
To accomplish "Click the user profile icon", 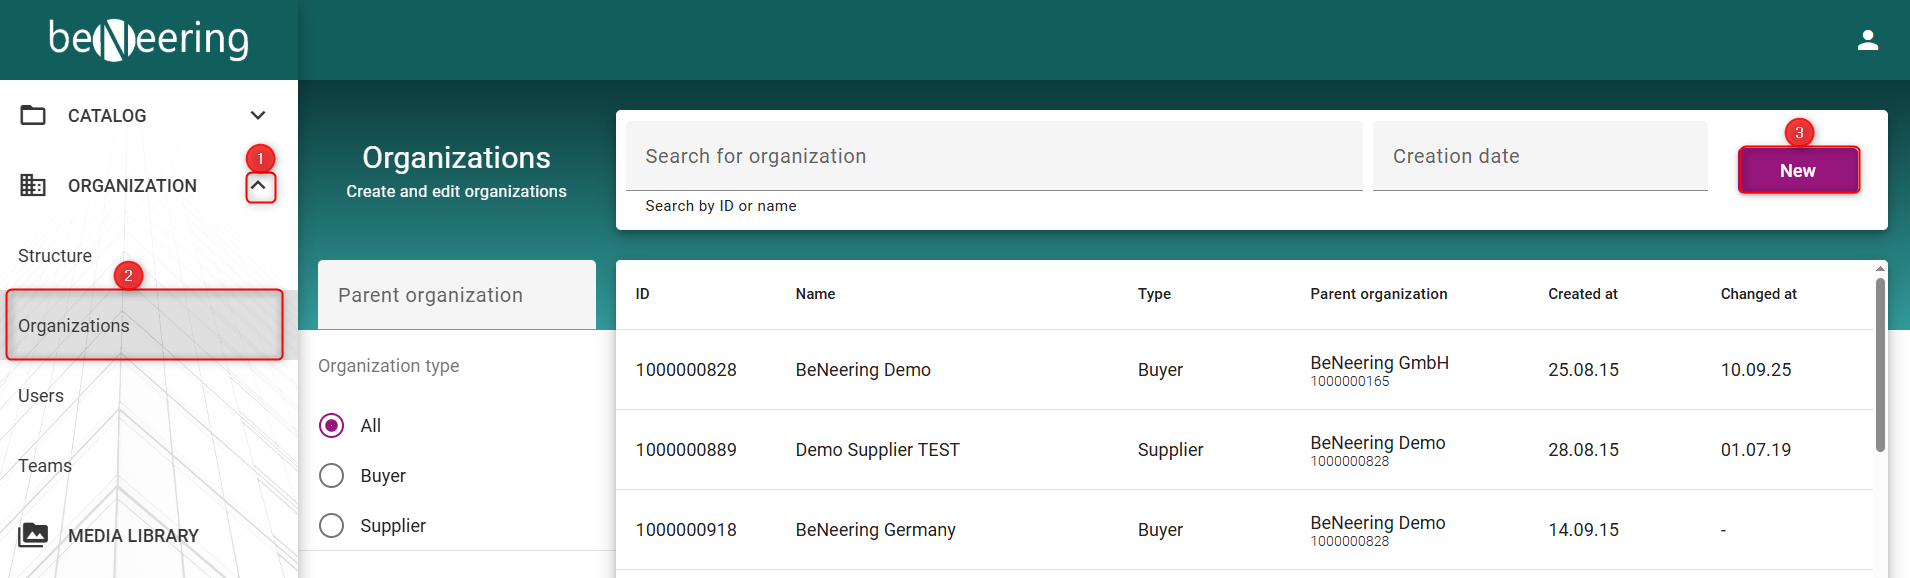I will pyautogui.click(x=1867, y=40).
